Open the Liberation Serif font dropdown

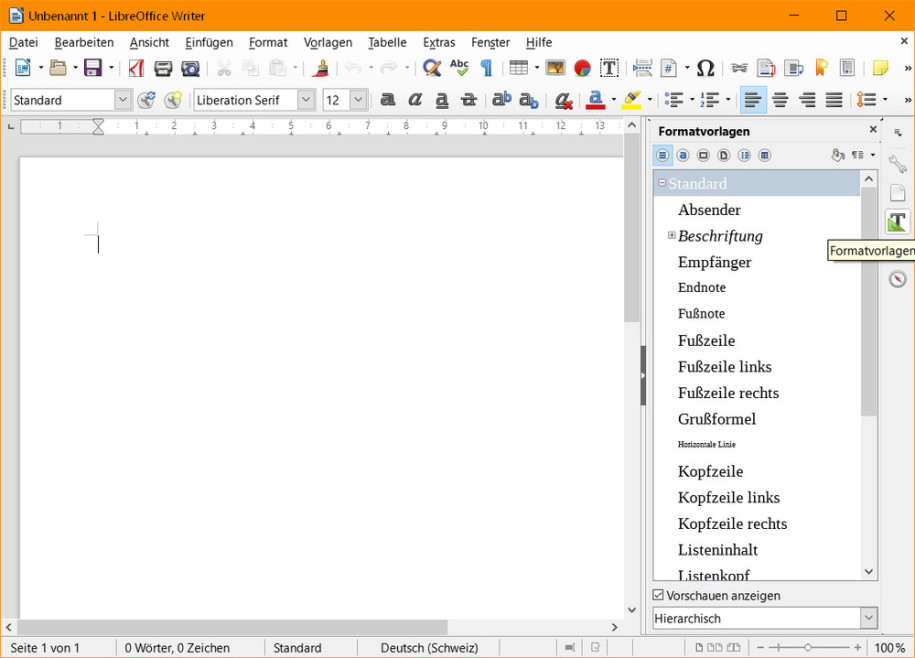pyautogui.click(x=306, y=100)
